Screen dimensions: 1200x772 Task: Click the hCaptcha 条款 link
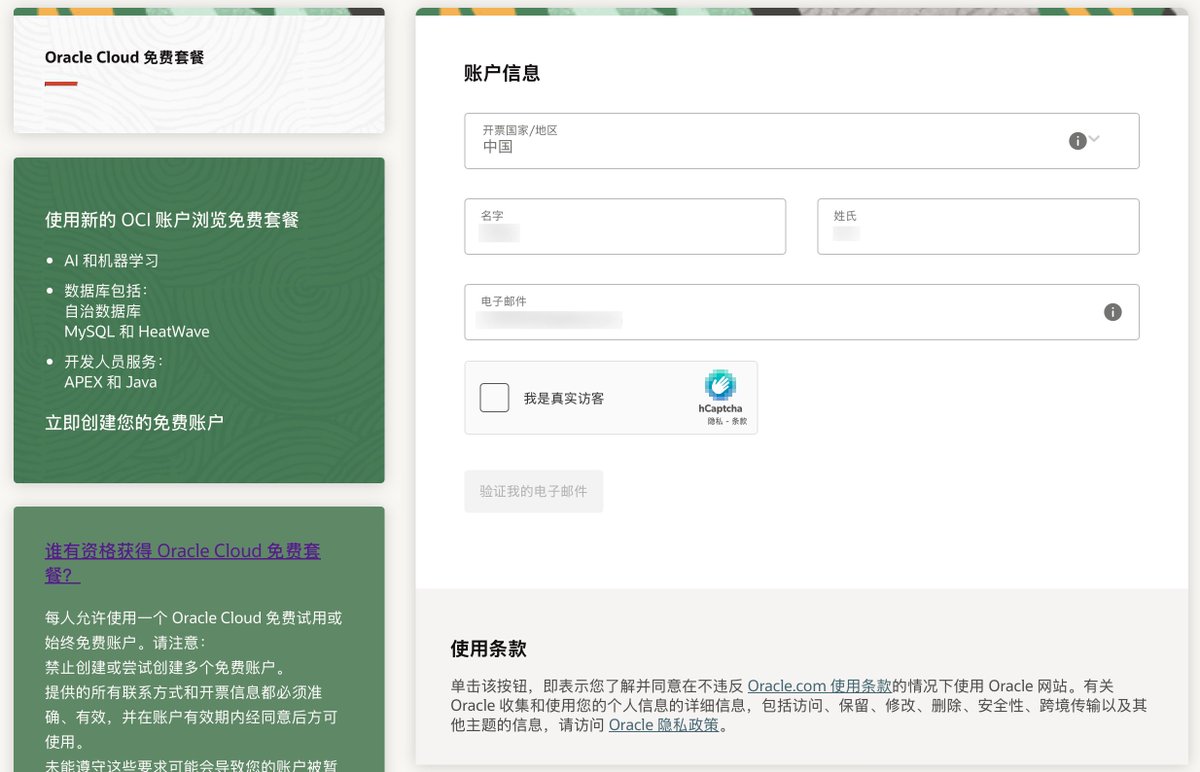(x=739, y=421)
